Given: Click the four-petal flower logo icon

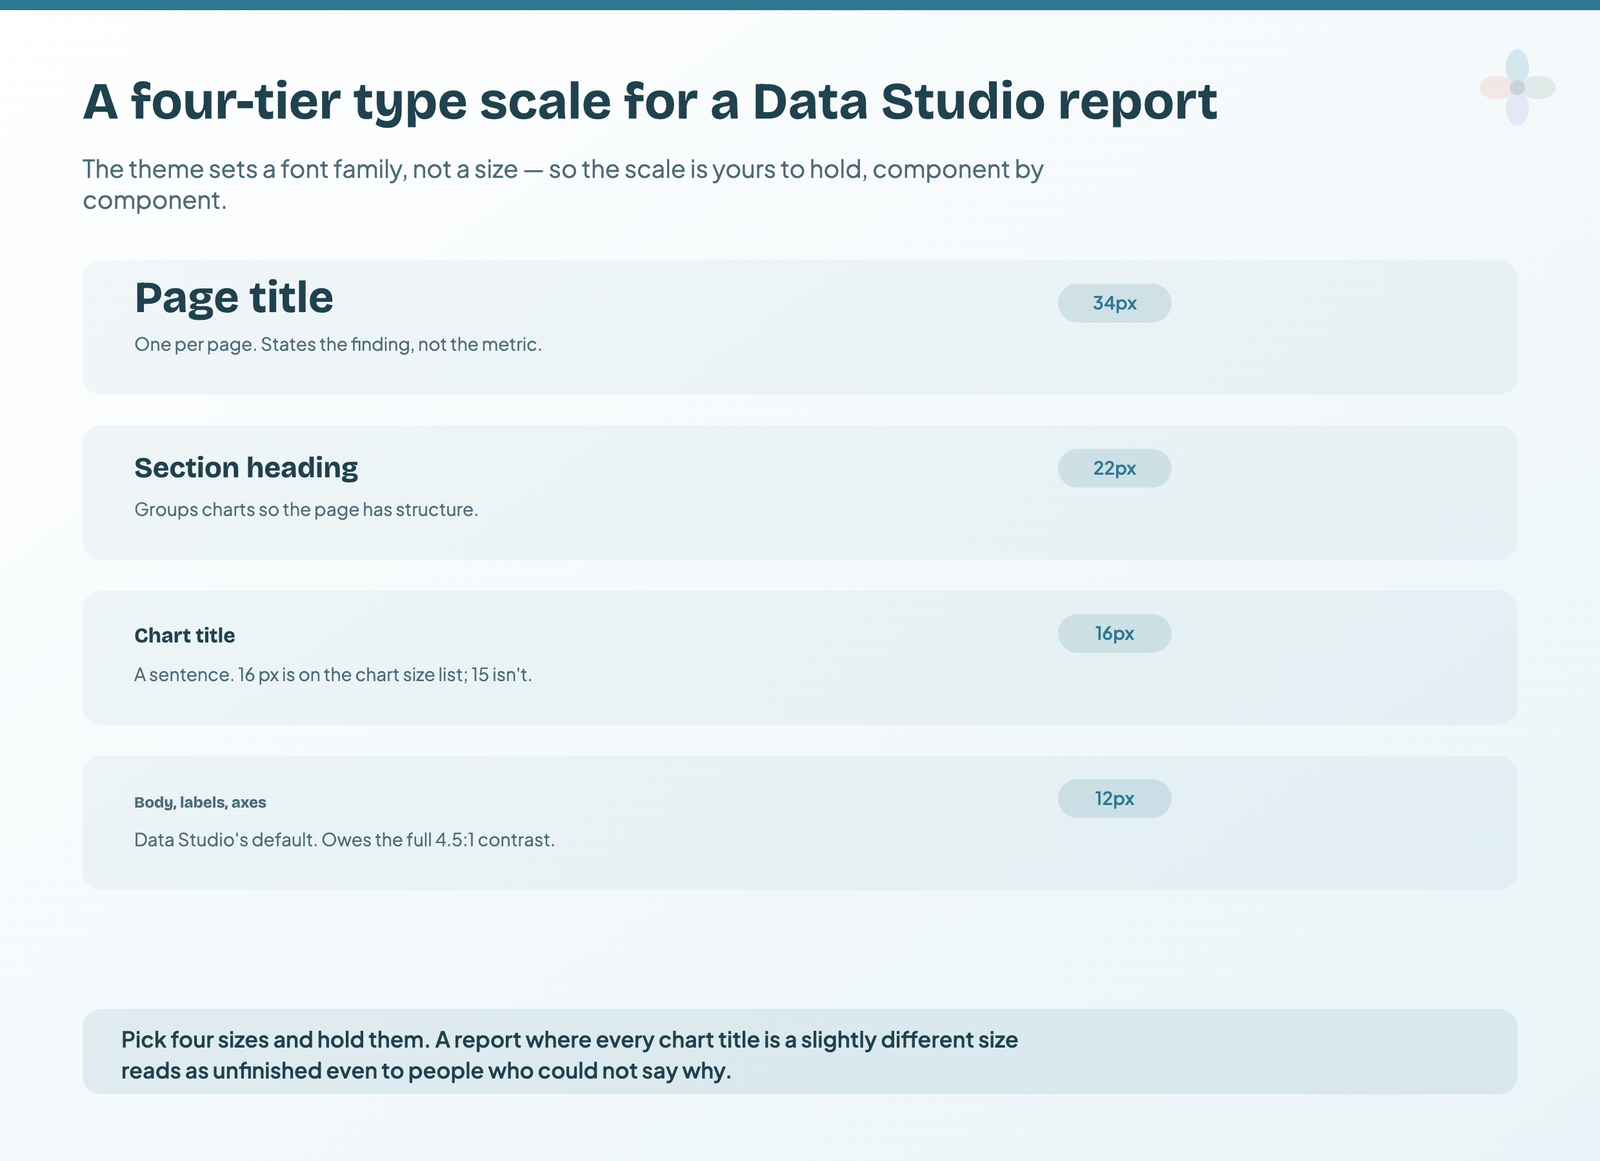Looking at the screenshot, I should (x=1517, y=88).
